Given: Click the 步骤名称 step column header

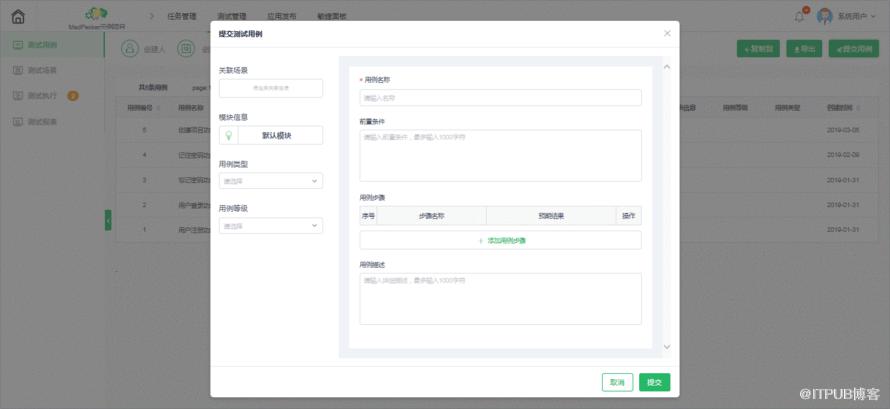Looking at the screenshot, I should coord(431,216).
